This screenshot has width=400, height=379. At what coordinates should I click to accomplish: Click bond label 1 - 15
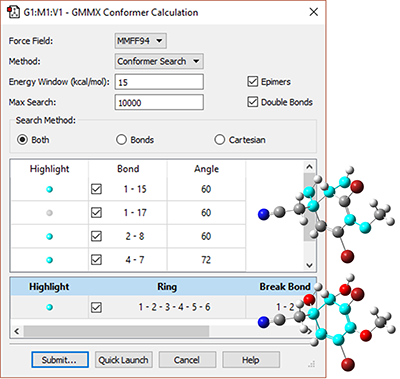click(135, 189)
